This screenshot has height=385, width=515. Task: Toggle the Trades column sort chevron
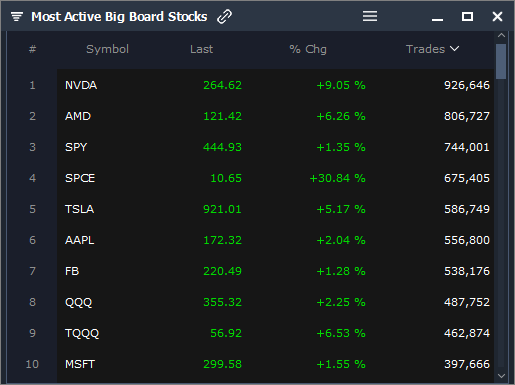coord(454,49)
